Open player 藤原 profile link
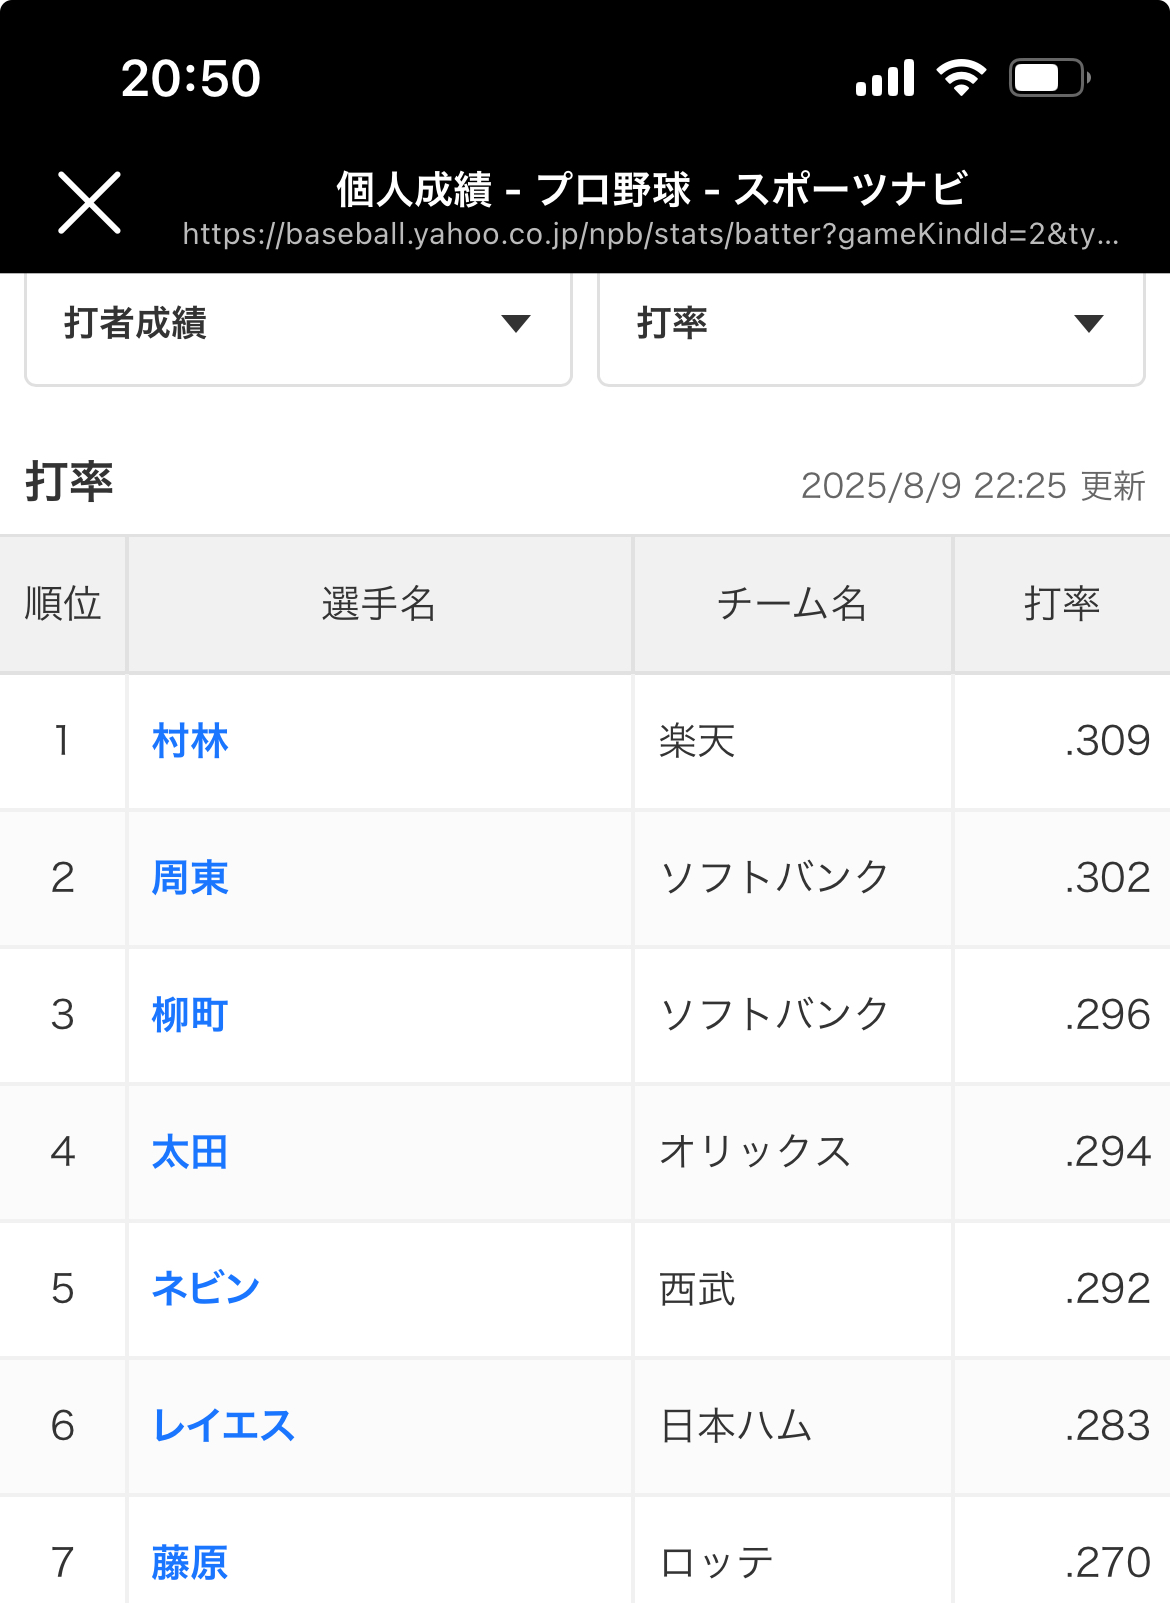 point(190,1562)
